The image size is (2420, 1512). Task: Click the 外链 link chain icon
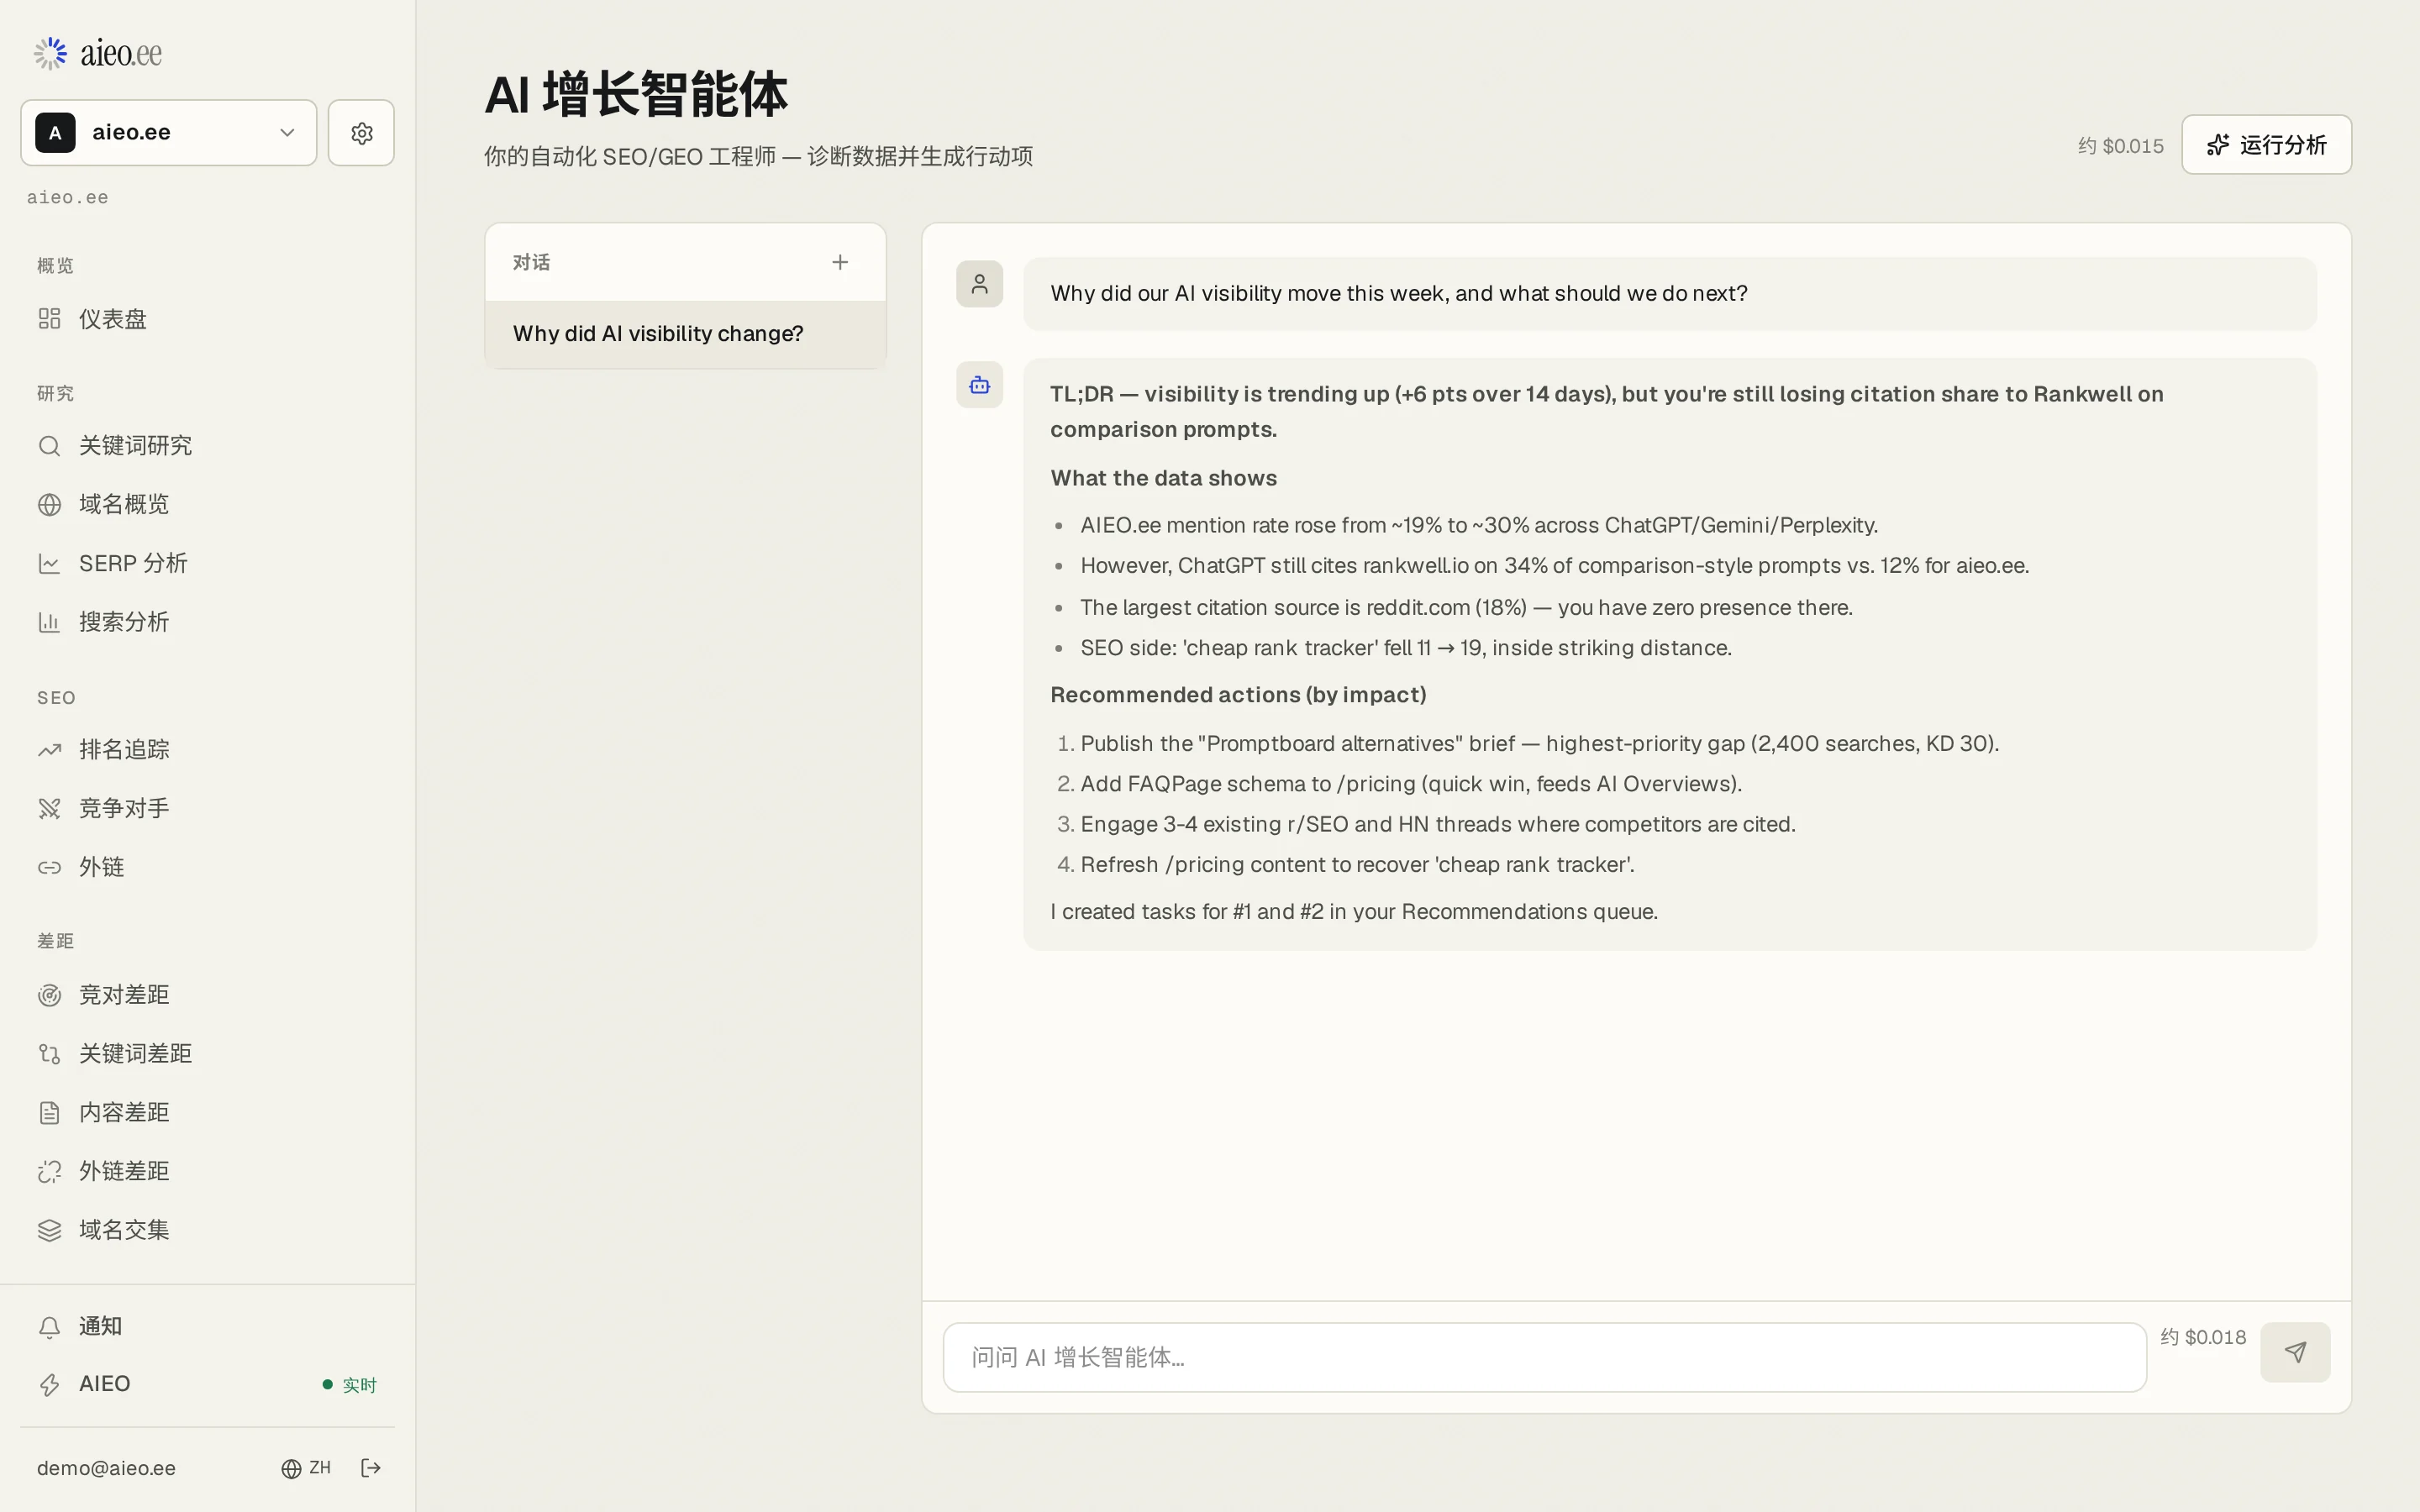click(x=49, y=867)
